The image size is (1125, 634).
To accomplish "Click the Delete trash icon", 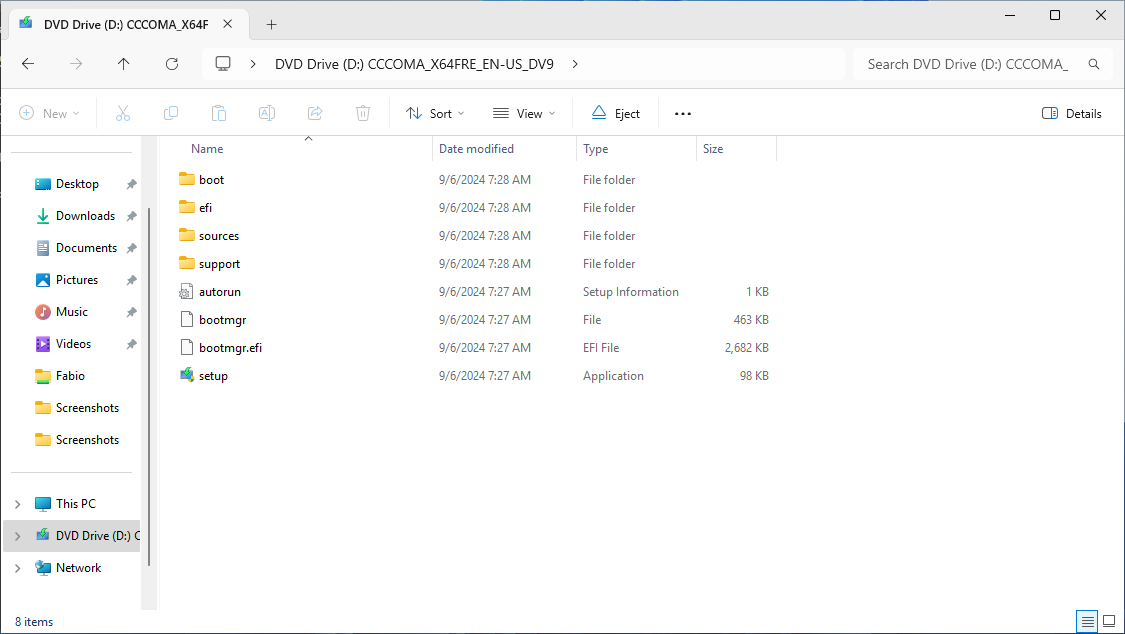I will pos(363,113).
